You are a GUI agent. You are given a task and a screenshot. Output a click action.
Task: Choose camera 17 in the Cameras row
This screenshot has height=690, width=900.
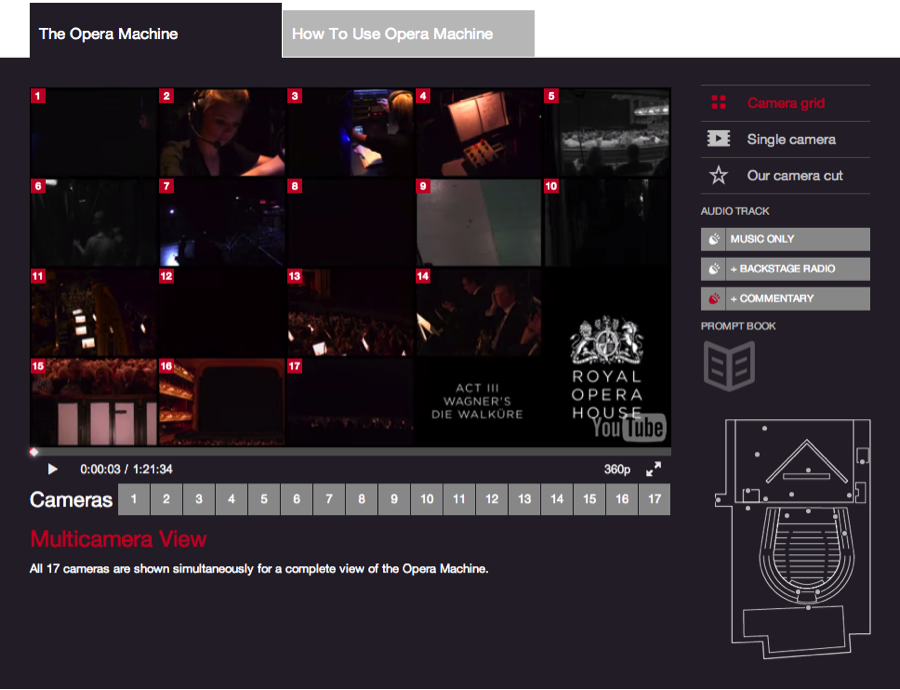(654, 499)
